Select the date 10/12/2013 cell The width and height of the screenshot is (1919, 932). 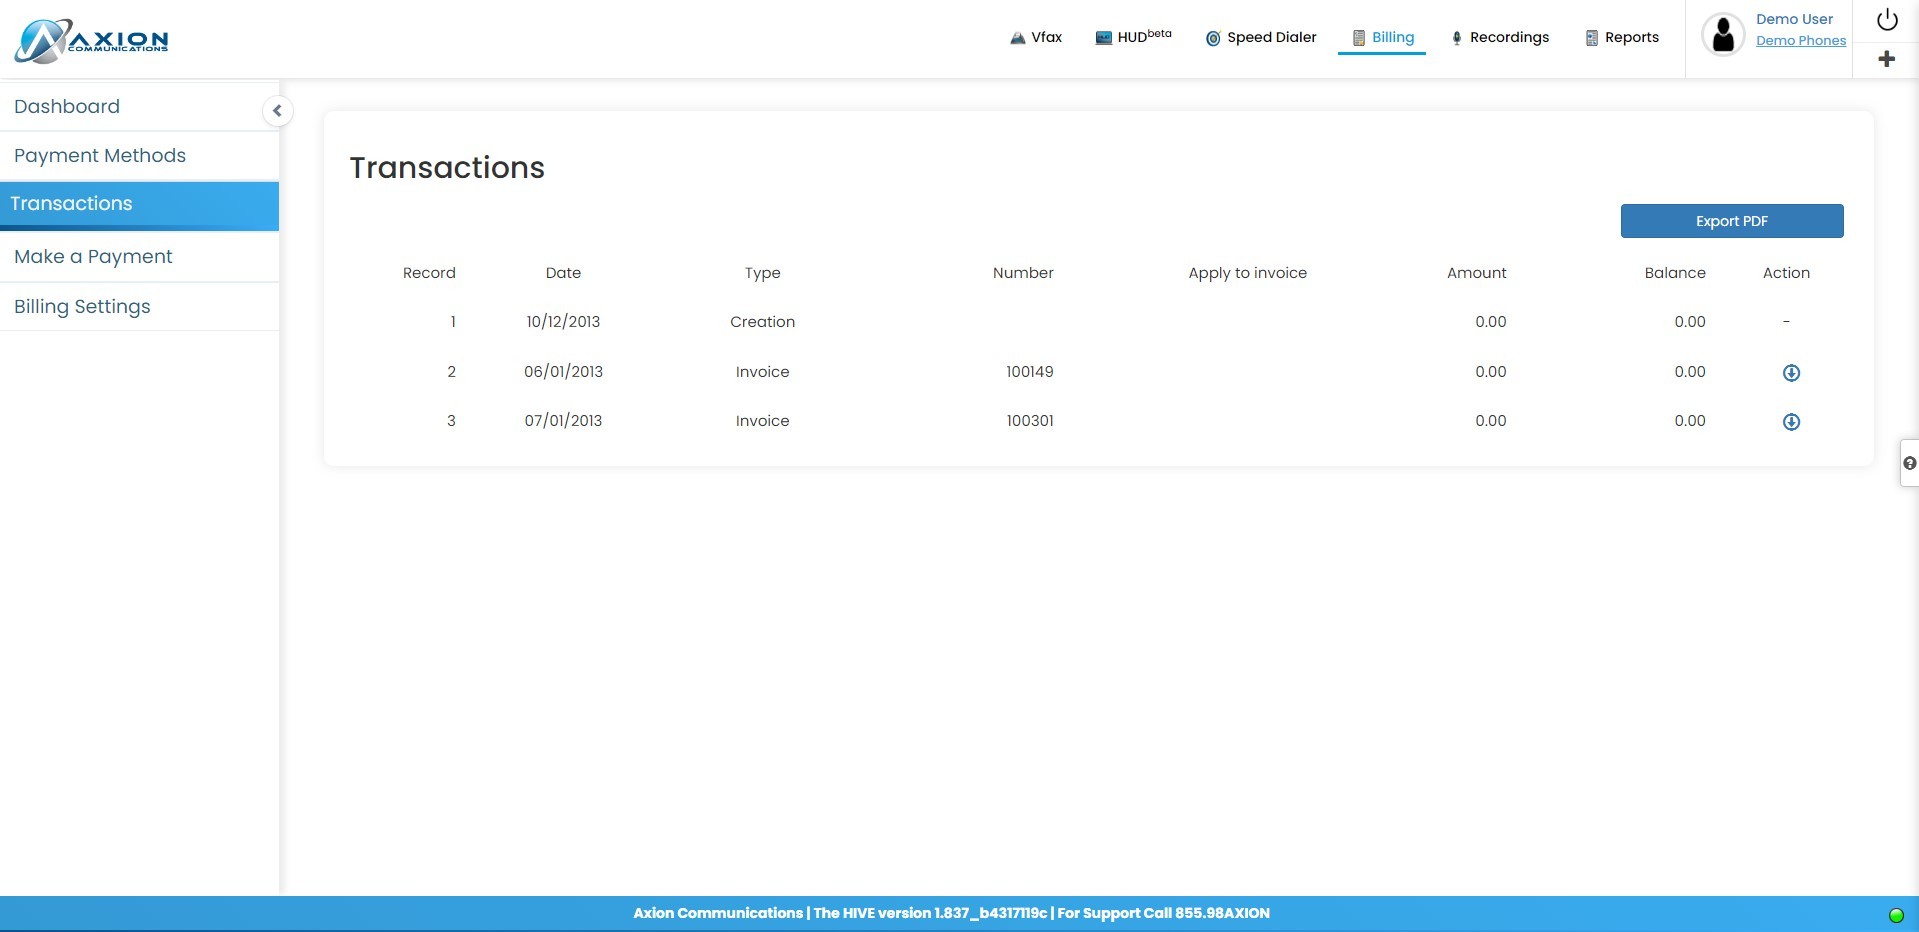tap(563, 322)
